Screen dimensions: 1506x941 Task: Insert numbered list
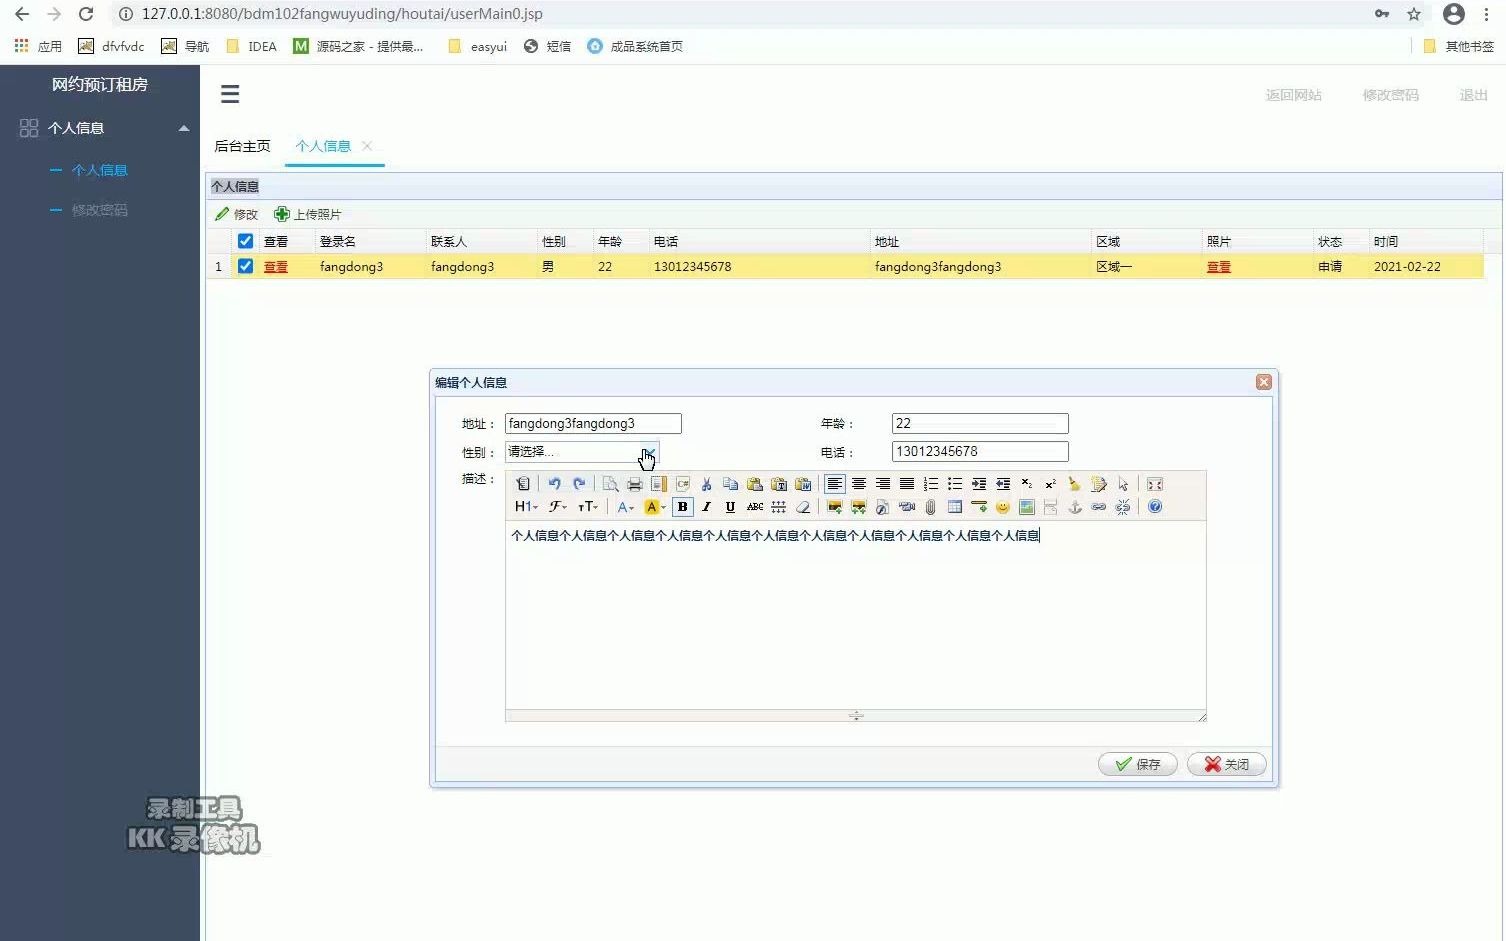click(930, 484)
